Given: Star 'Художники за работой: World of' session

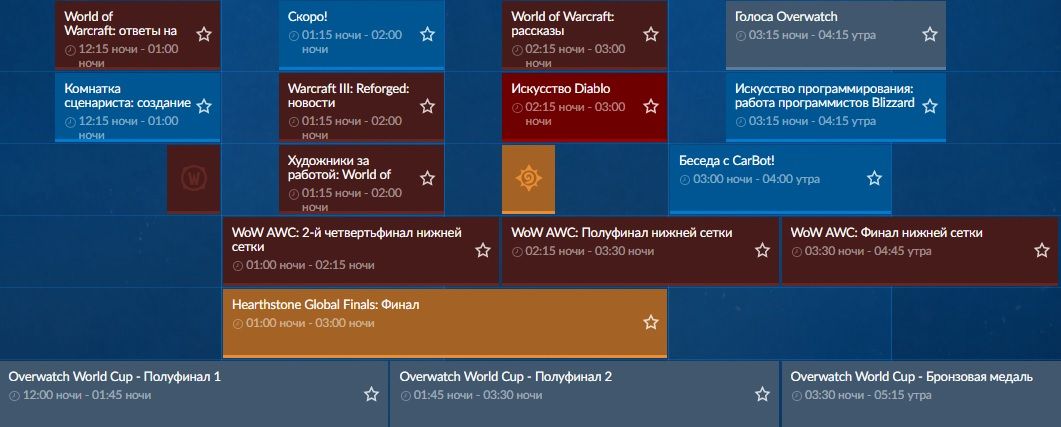Looking at the screenshot, I should coord(427,179).
